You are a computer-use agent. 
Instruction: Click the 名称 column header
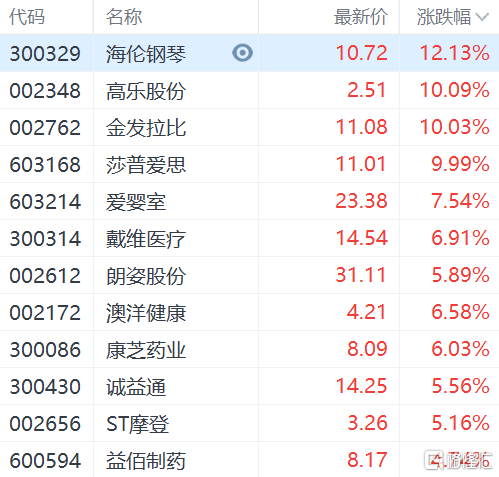point(124,17)
